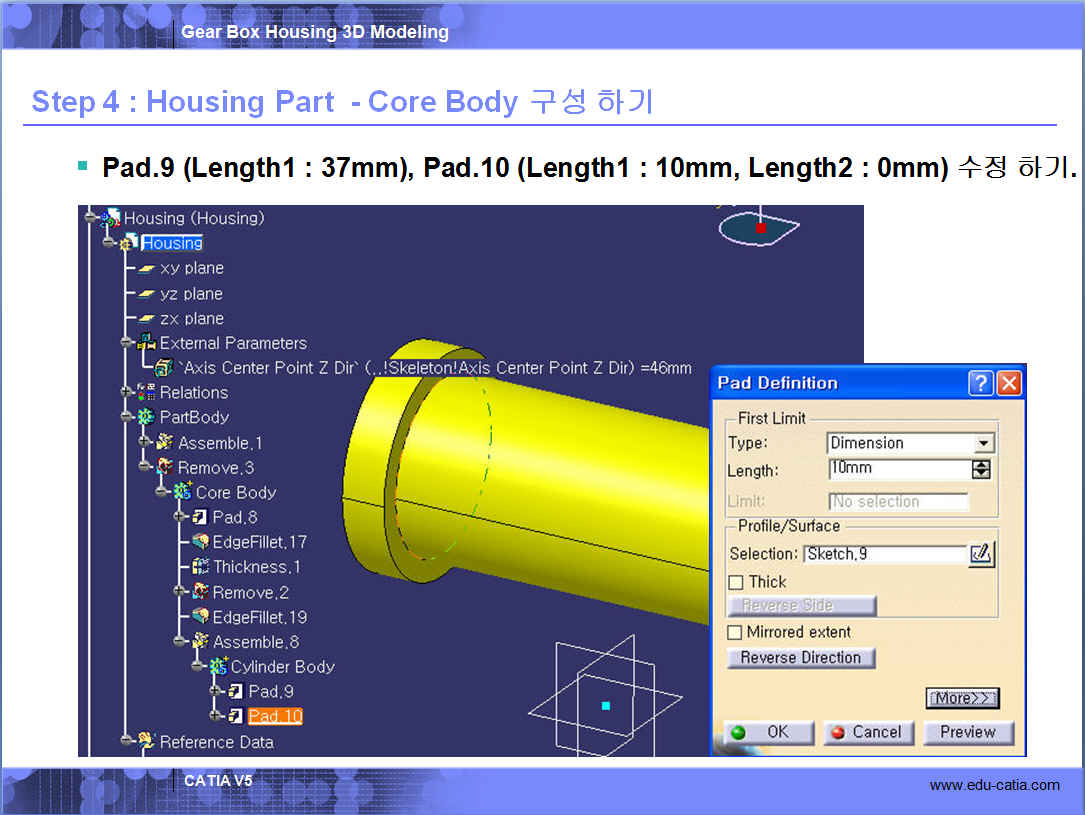
Task: Click the Cylinder Body icon
Action: point(218,667)
